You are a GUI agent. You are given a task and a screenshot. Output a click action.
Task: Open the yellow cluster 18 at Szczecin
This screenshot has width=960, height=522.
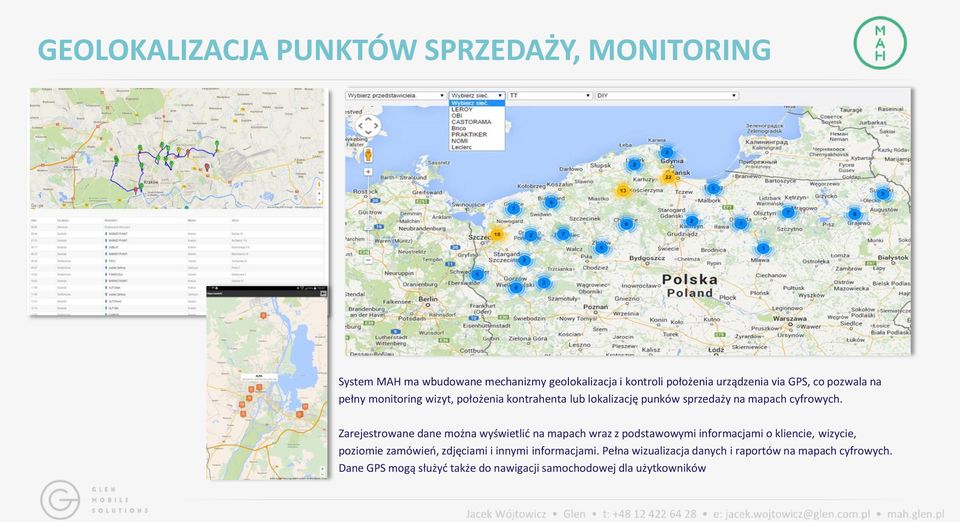pos(497,234)
